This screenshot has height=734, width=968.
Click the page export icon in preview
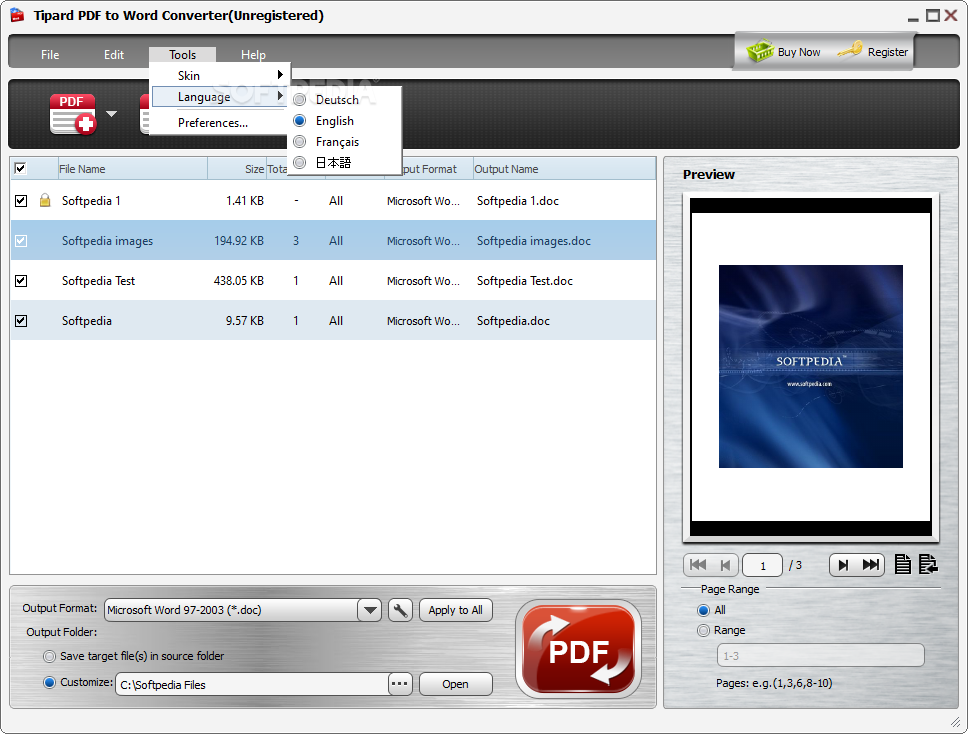(x=928, y=564)
